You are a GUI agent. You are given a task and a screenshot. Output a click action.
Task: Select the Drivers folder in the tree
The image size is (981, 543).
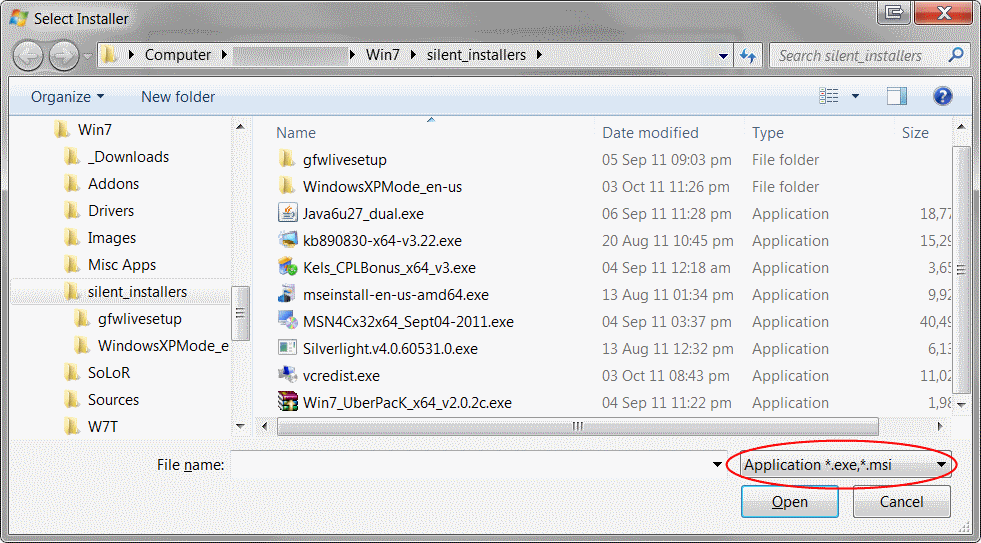point(111,211)
